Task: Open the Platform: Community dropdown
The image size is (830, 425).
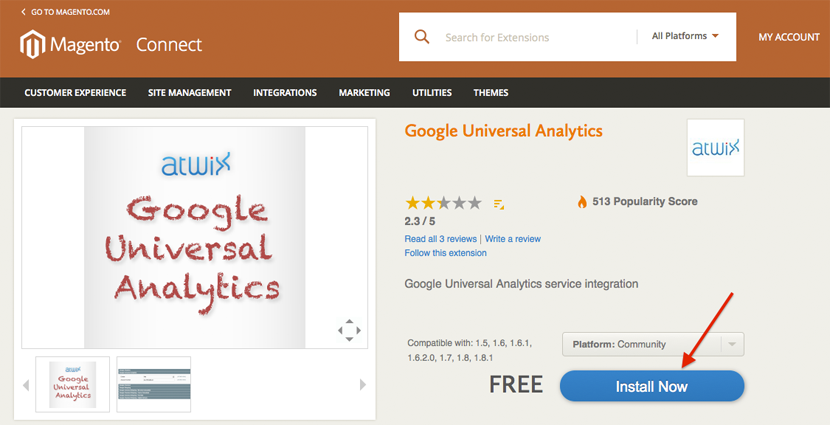Action: click(x=653, y=345)
